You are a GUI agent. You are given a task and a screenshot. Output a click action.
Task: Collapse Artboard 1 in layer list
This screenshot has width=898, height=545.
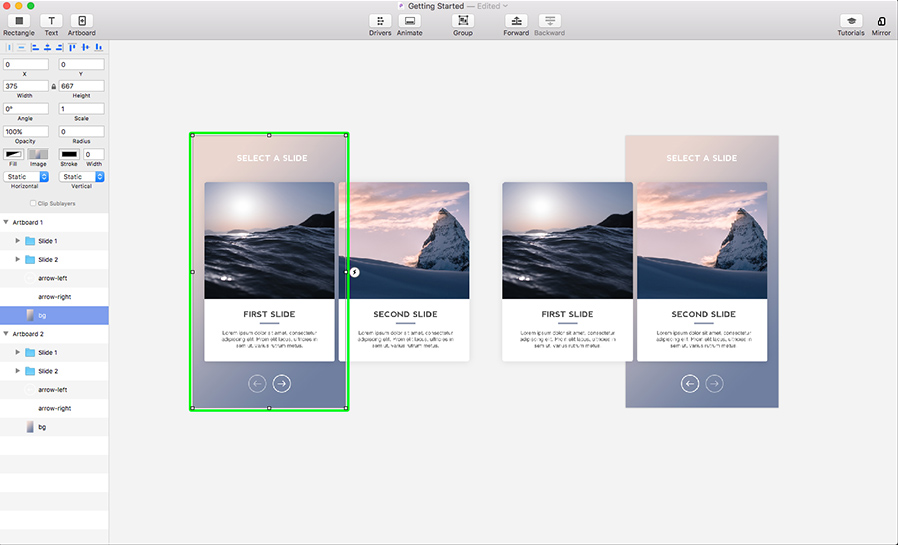pyautogui.click(x=6, y=222)
